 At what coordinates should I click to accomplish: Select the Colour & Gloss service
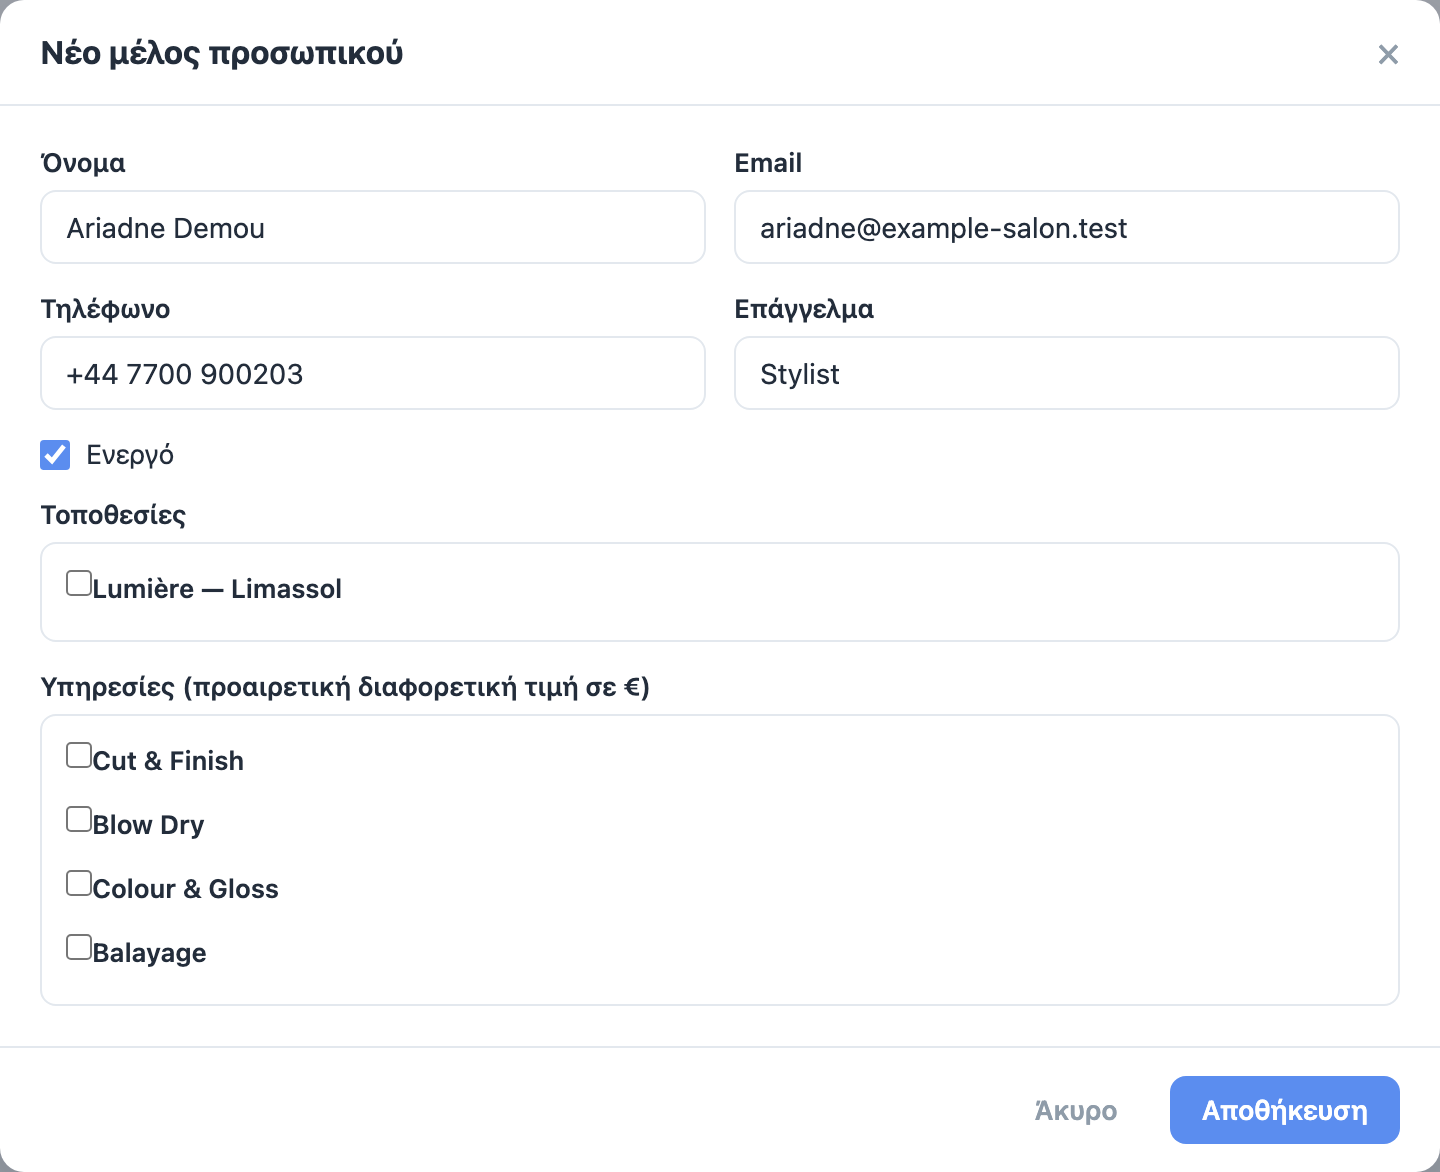pos(79,883)
